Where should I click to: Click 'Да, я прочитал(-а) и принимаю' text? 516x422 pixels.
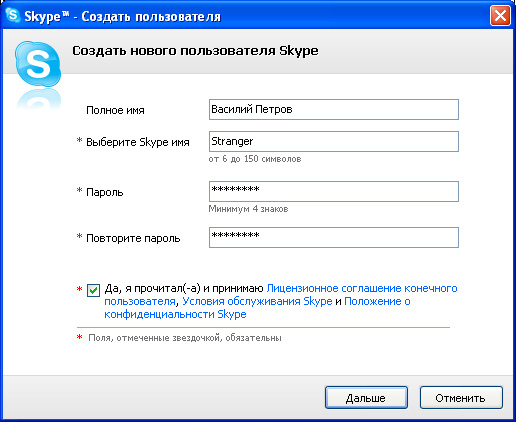pos(184,288)
